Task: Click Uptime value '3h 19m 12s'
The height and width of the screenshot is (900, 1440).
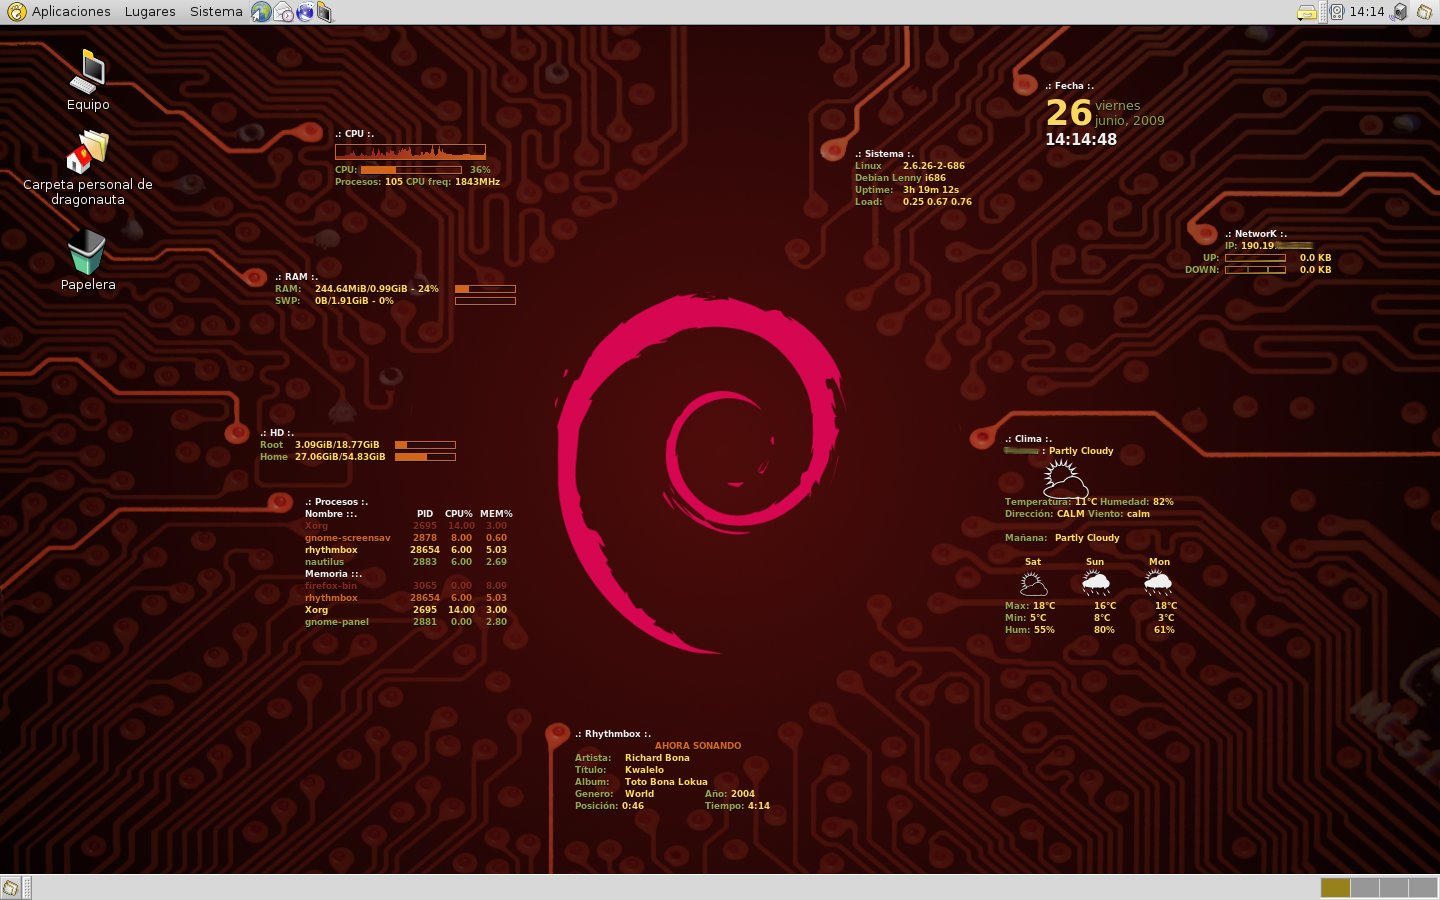Action: (x=931, y=190)
